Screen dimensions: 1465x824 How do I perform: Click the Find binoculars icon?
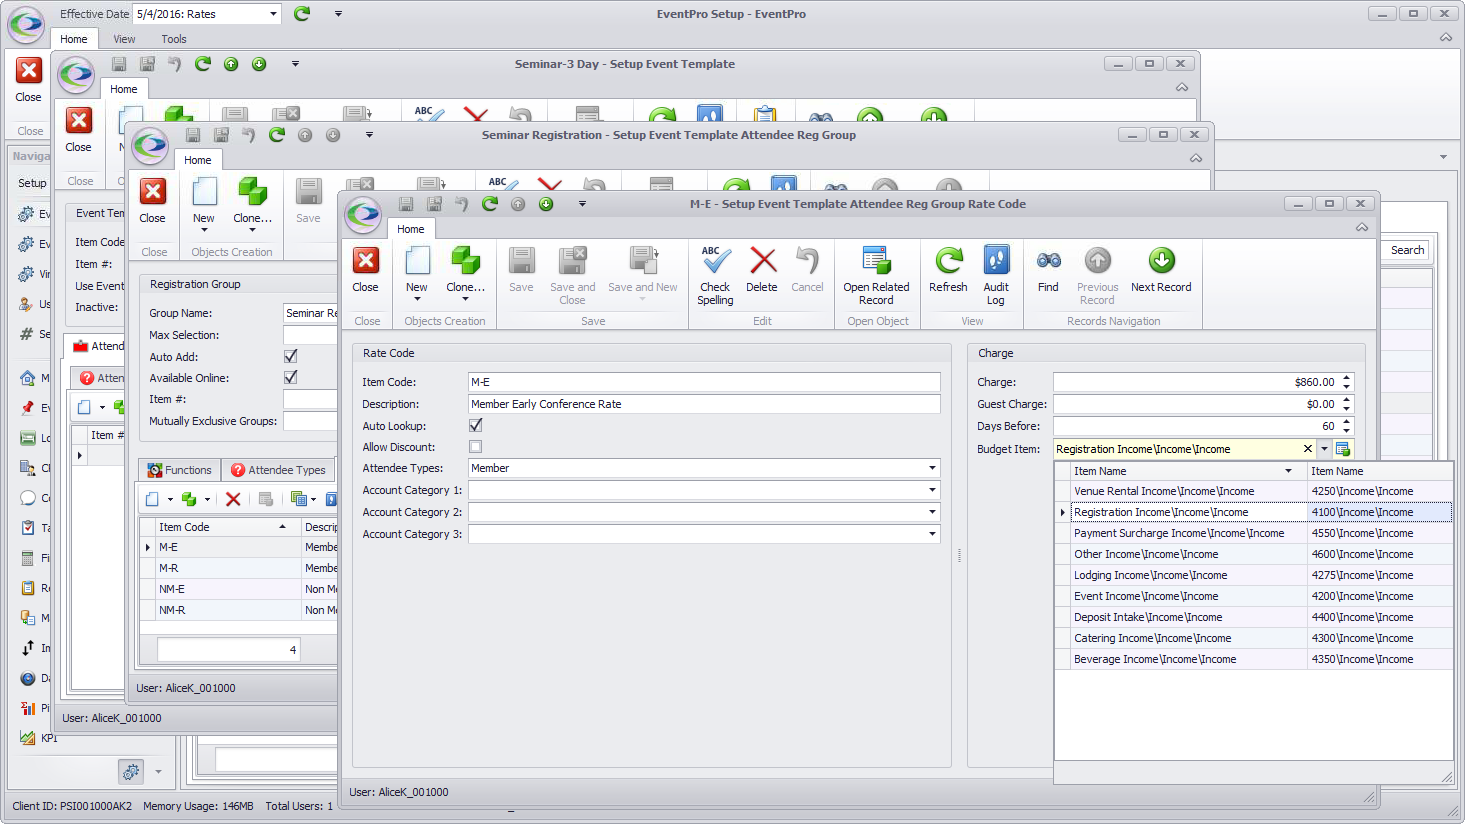[1048, 261]
